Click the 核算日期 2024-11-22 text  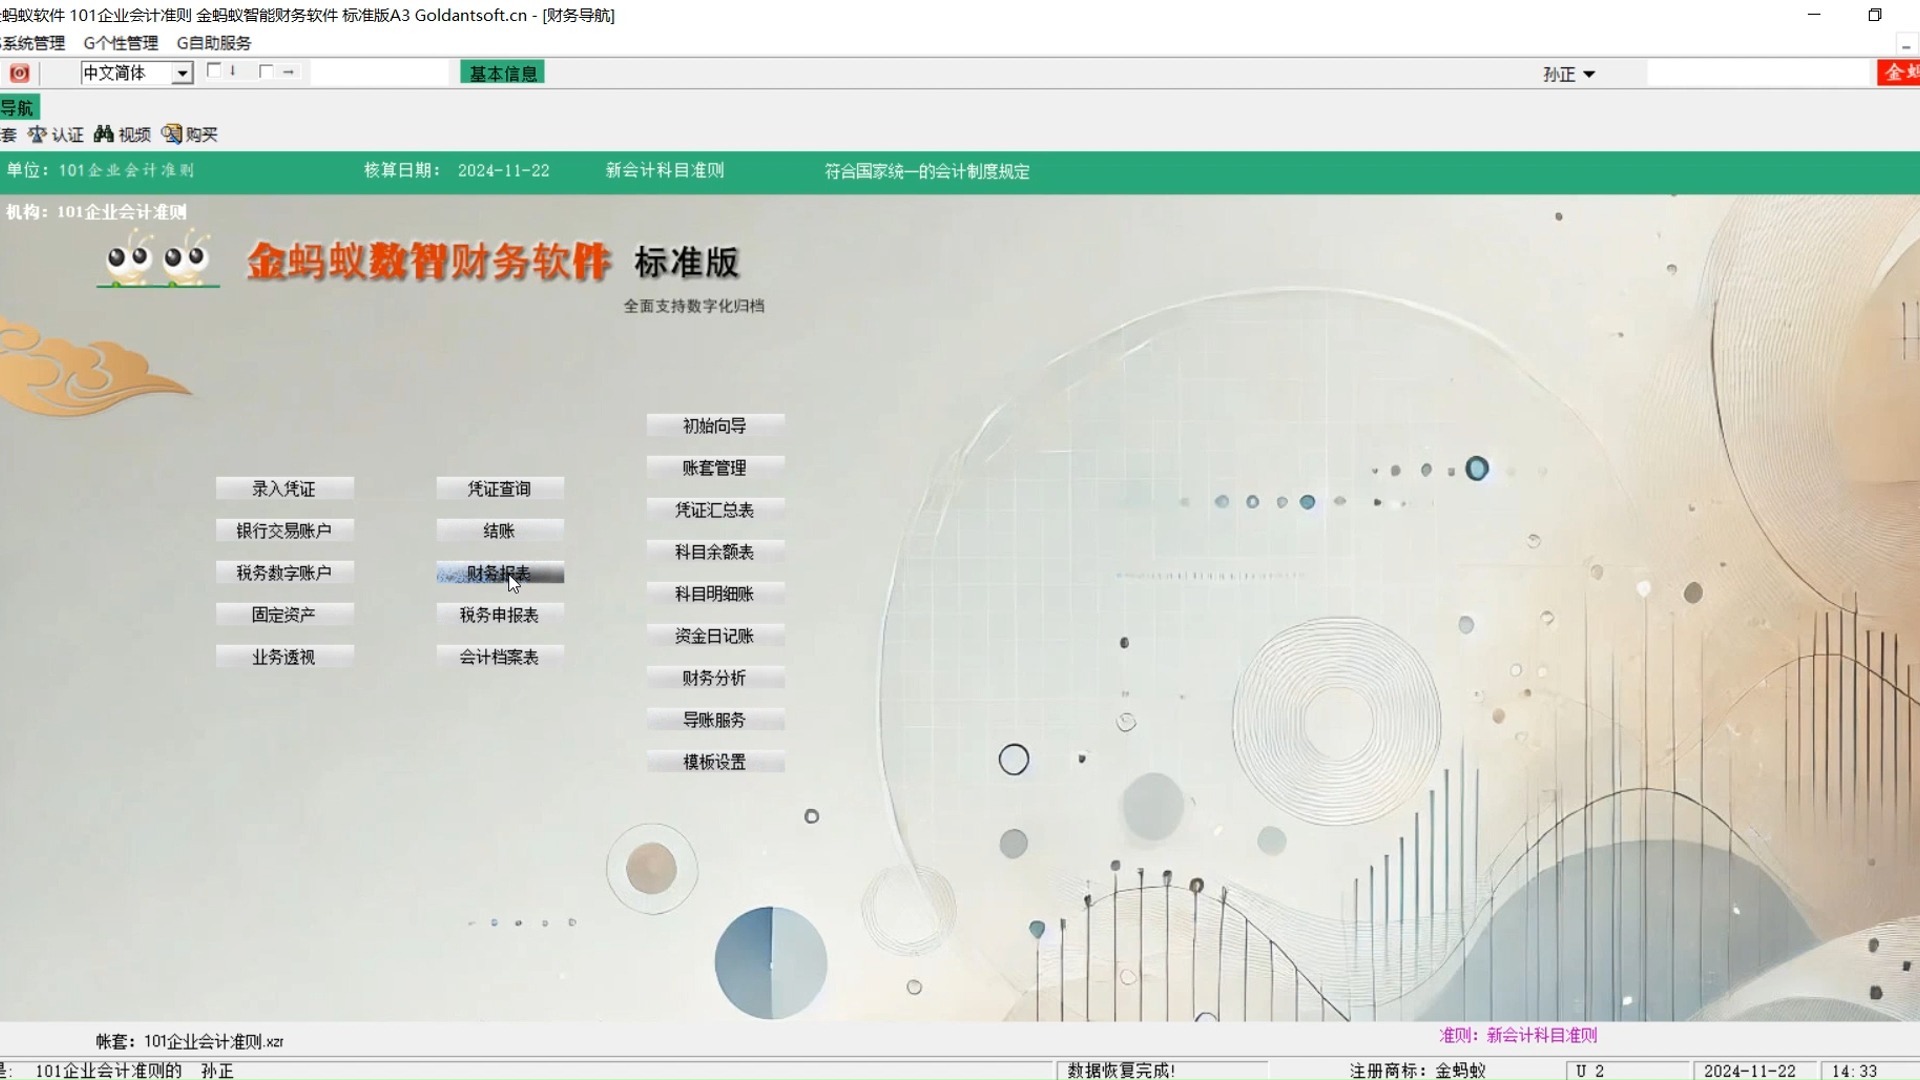[457, 171]
